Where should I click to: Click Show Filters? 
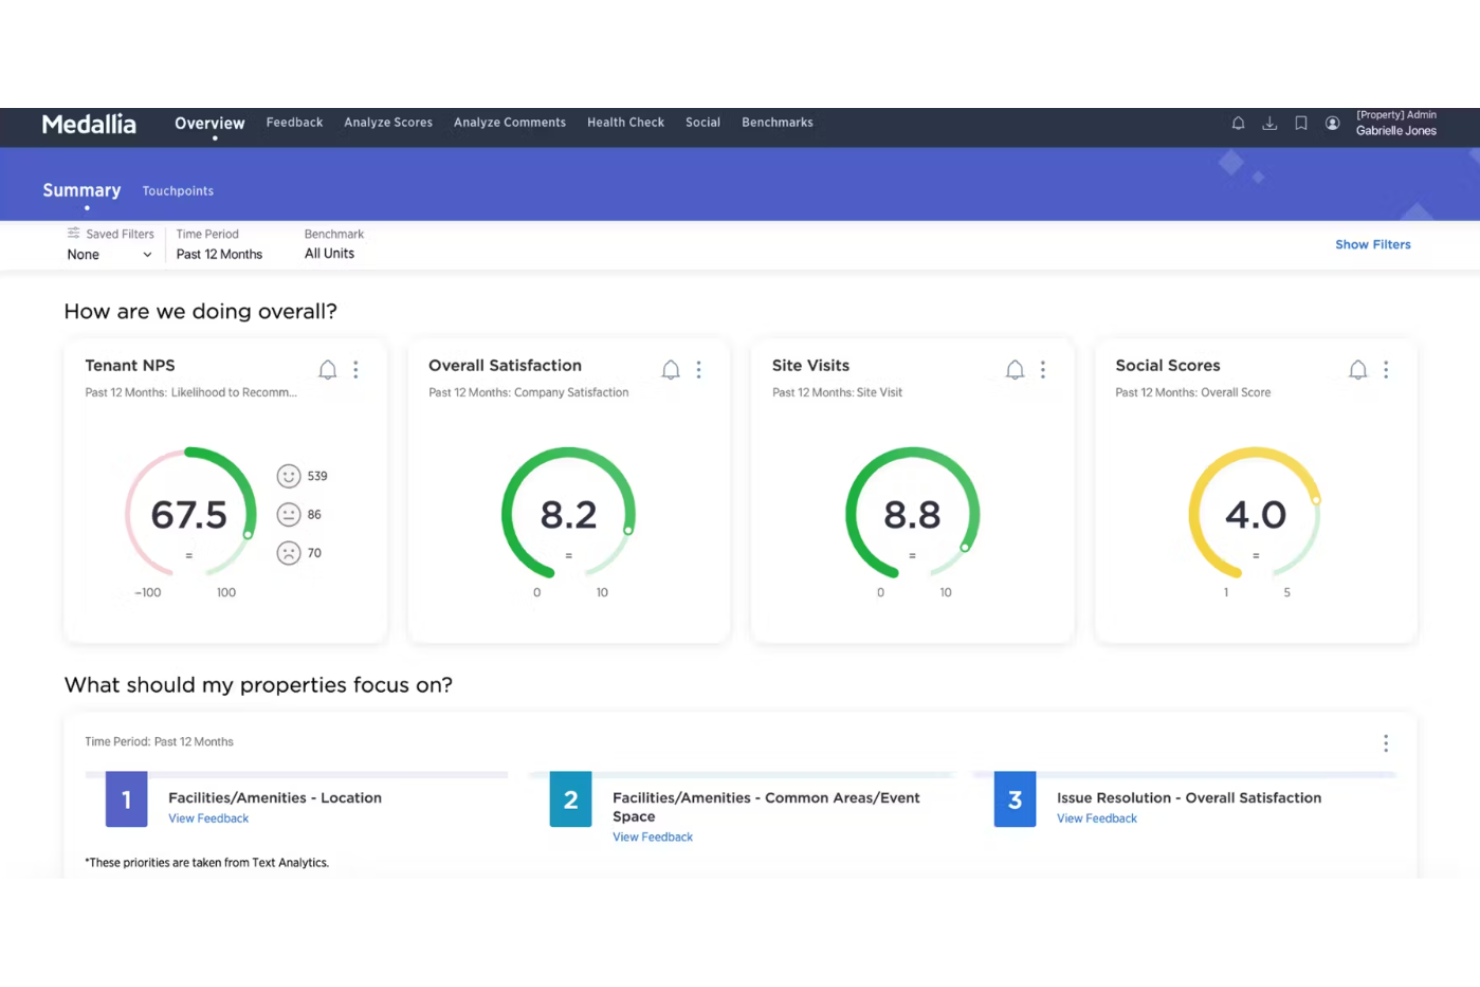pos(1372,244)
